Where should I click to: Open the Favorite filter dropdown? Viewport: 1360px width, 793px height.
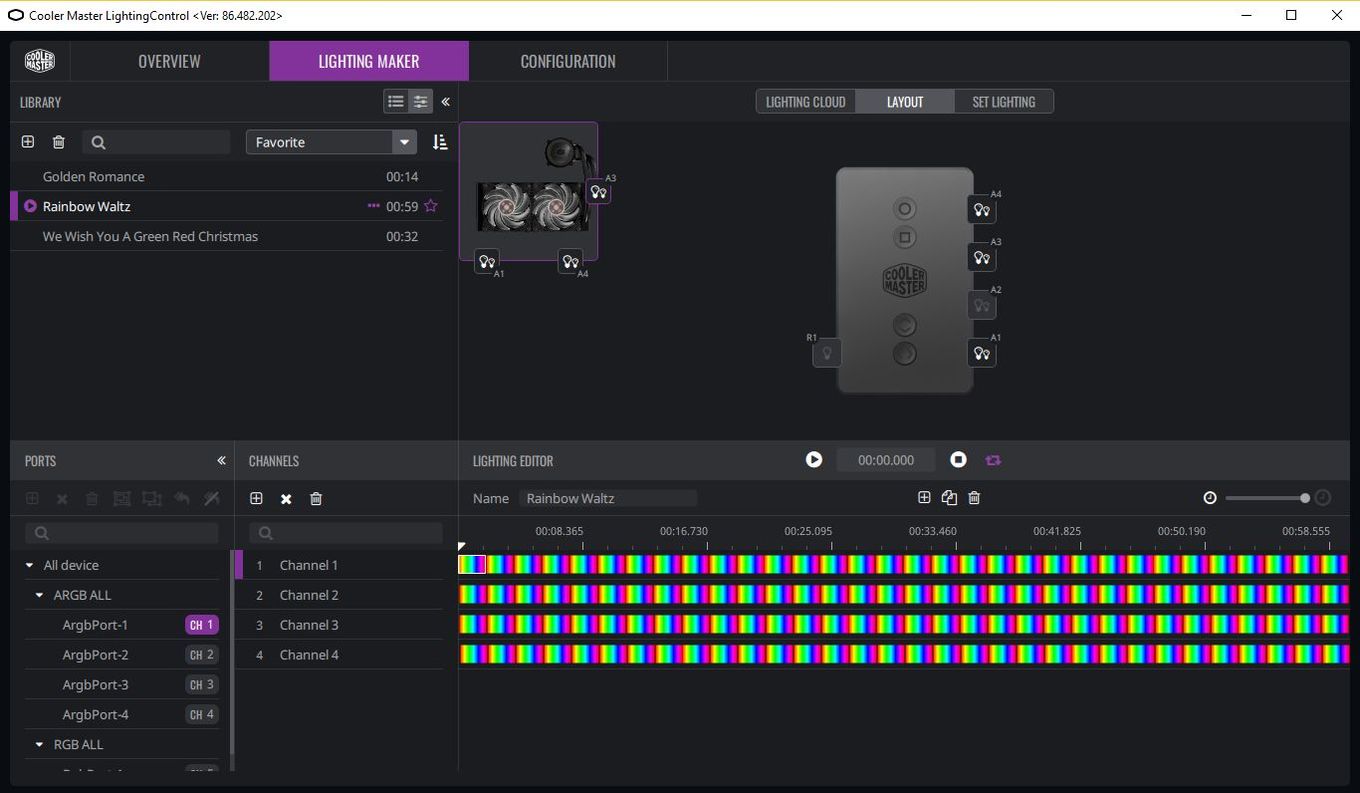click(331, 142)
